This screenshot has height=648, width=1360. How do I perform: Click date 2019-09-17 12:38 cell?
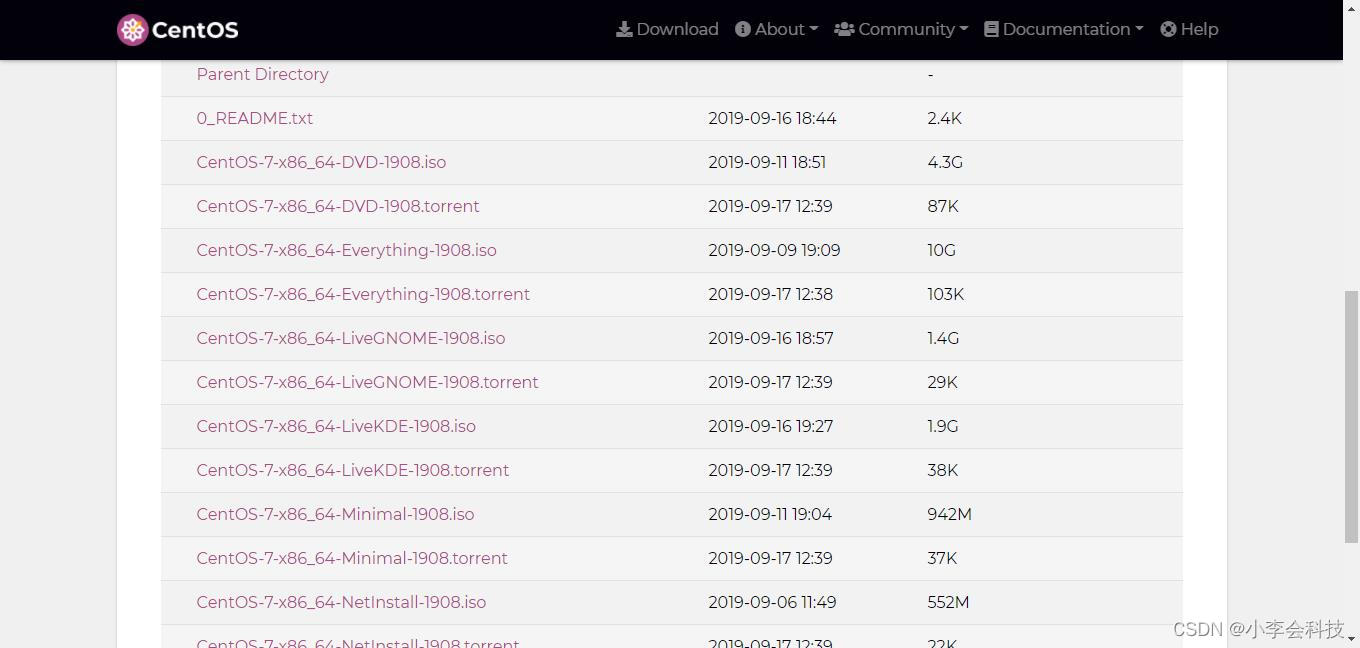pyautogui.click(x=770, y=294)
